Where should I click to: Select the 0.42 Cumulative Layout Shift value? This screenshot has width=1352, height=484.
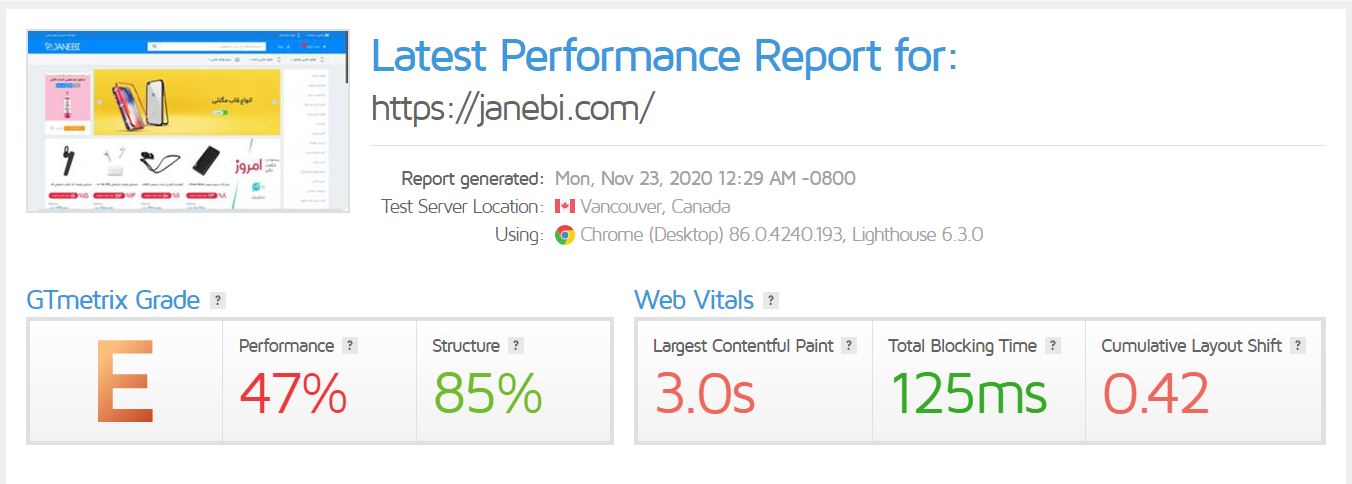pyautogui.click(x=1155, y=393)
